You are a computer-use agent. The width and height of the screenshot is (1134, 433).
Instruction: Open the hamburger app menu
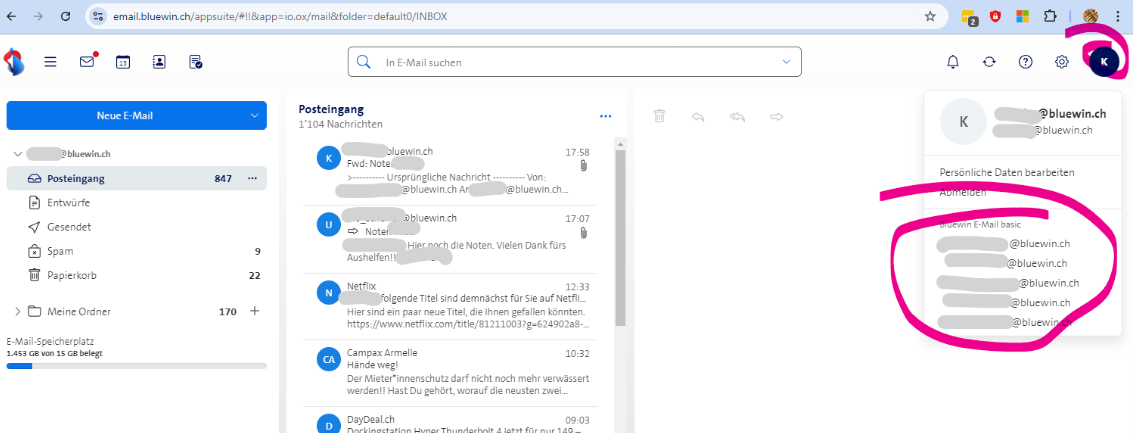coord(50,62)
